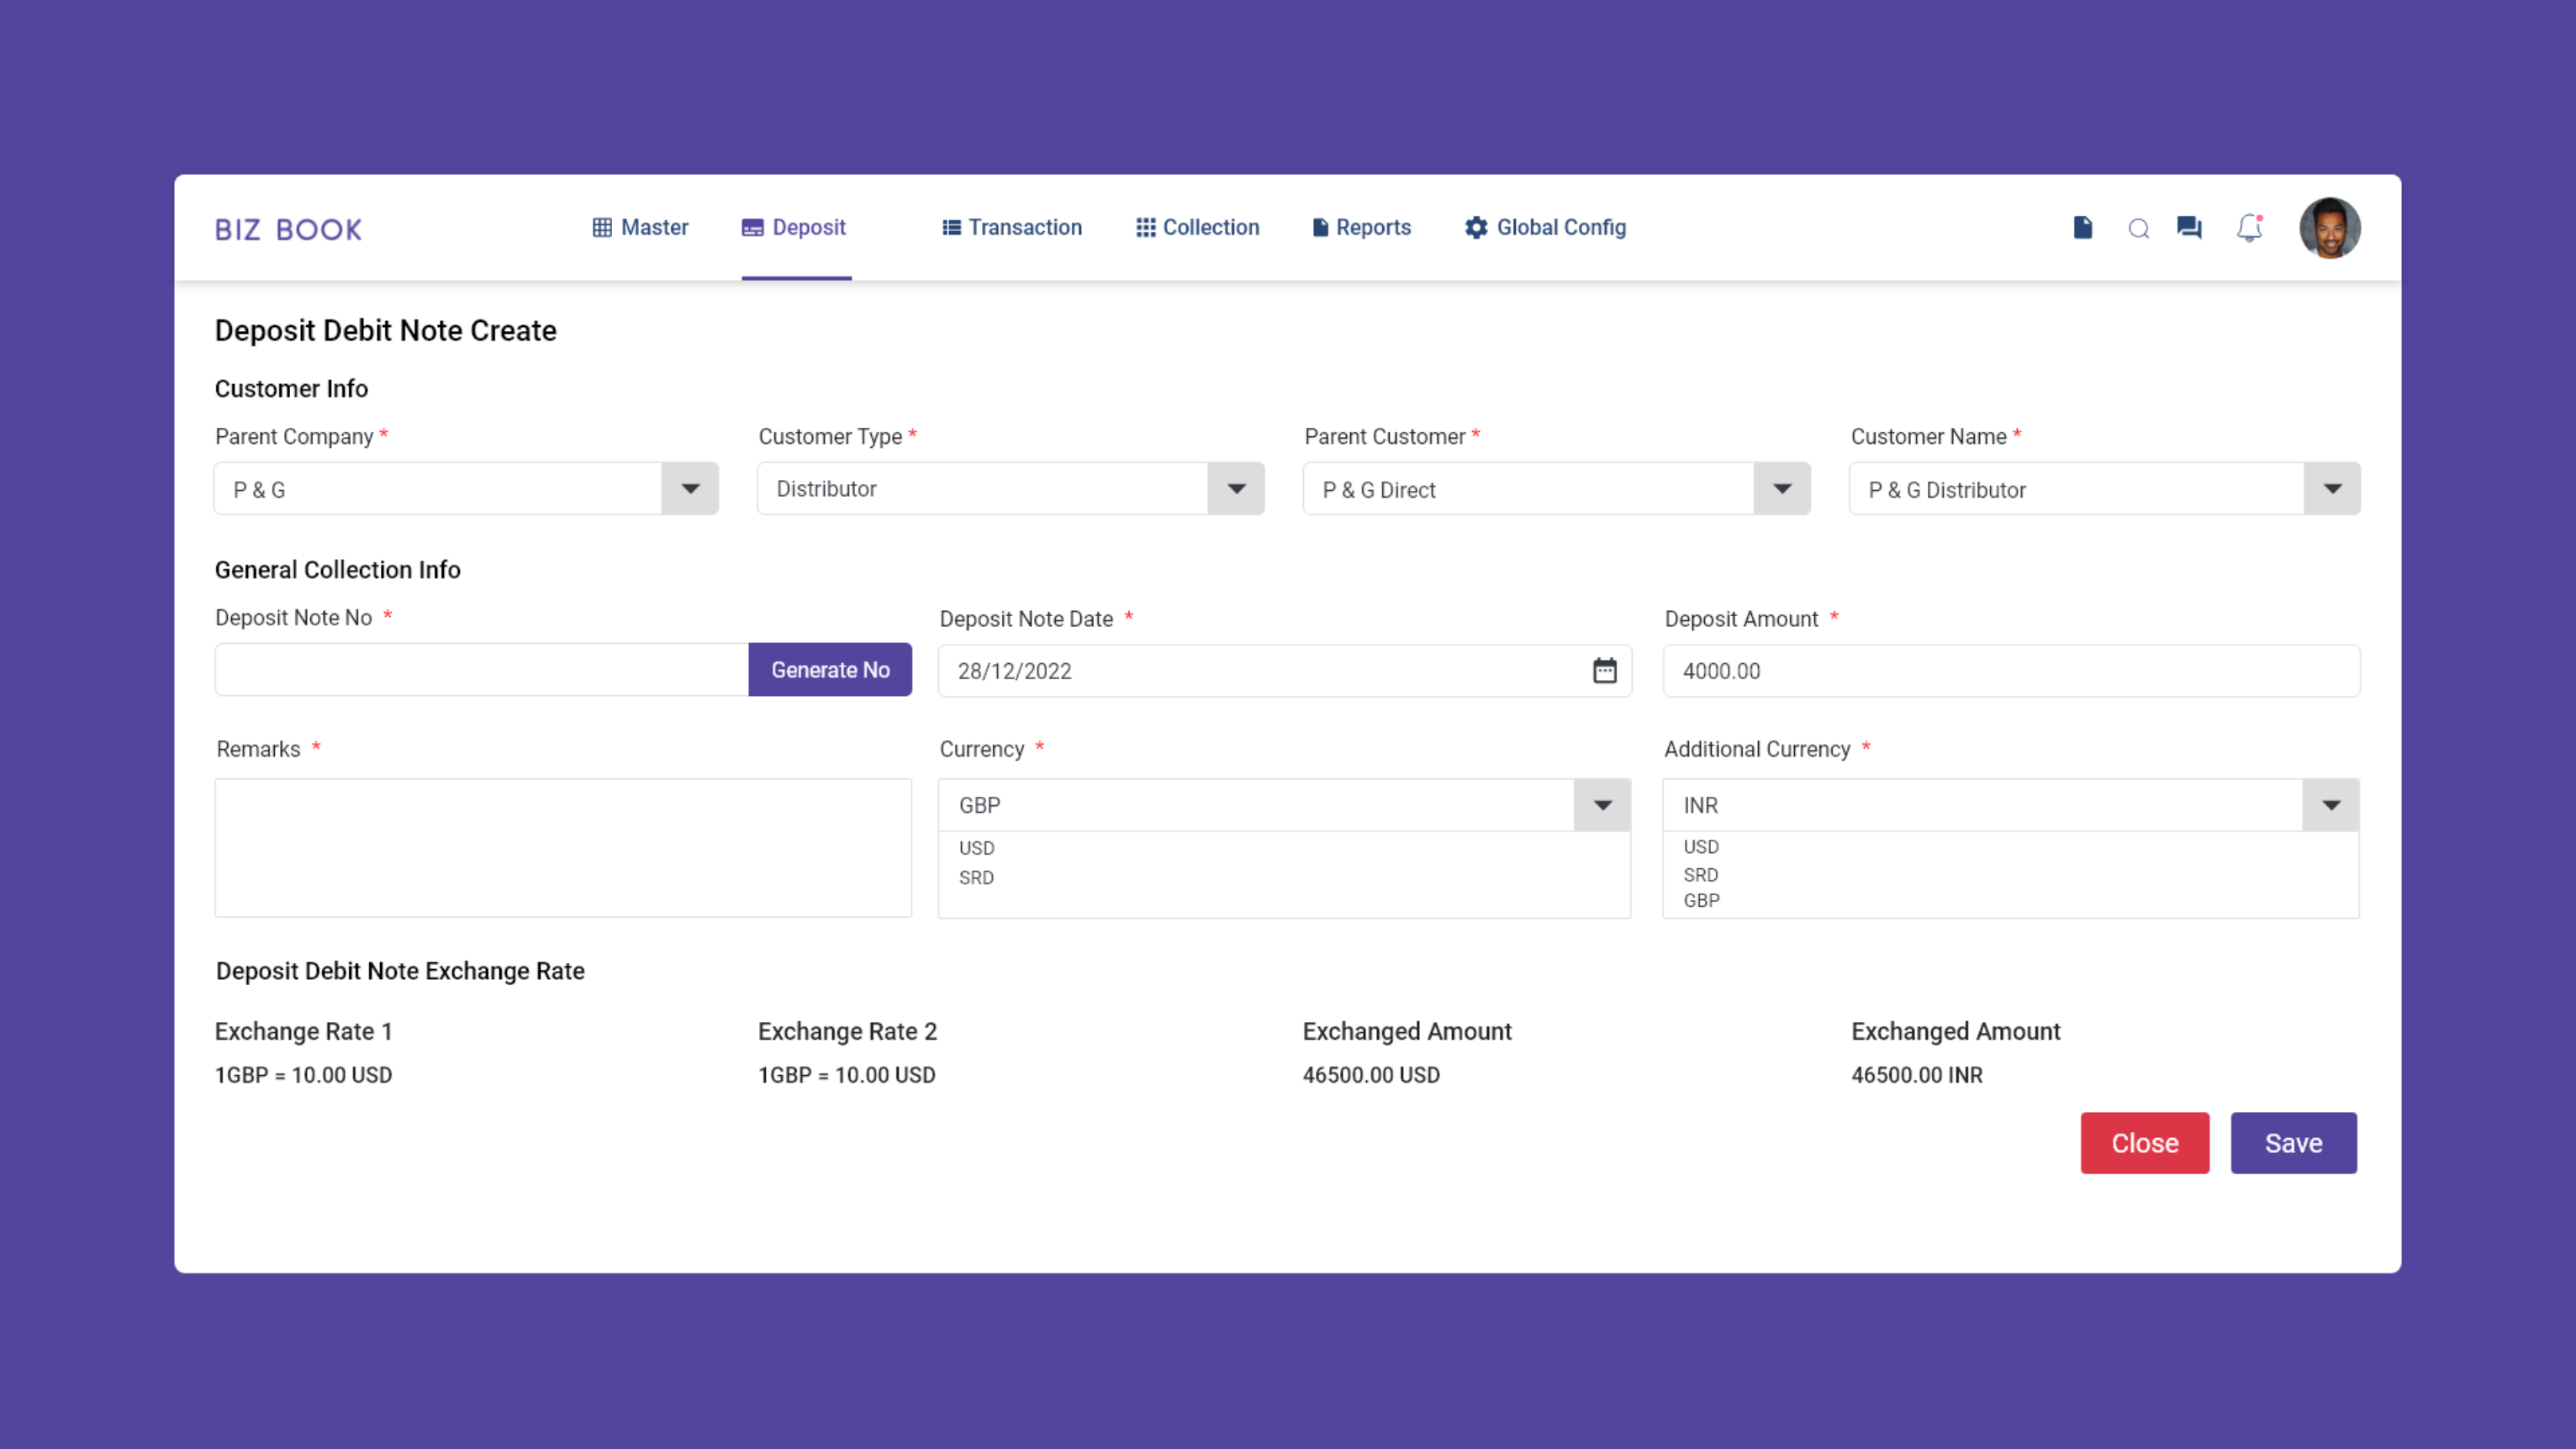The image size is (2576, 1449).
Task: Toggle the Currency dropdown arrow
Action: coord(1602,805)
